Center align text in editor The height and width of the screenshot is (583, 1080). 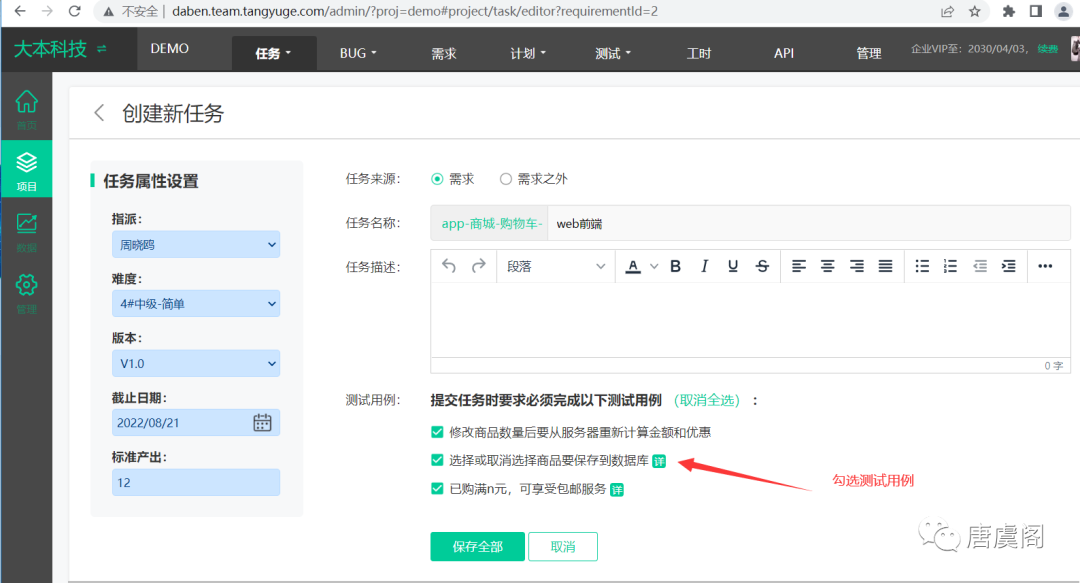pyautogui.click(x=828, y=266)
